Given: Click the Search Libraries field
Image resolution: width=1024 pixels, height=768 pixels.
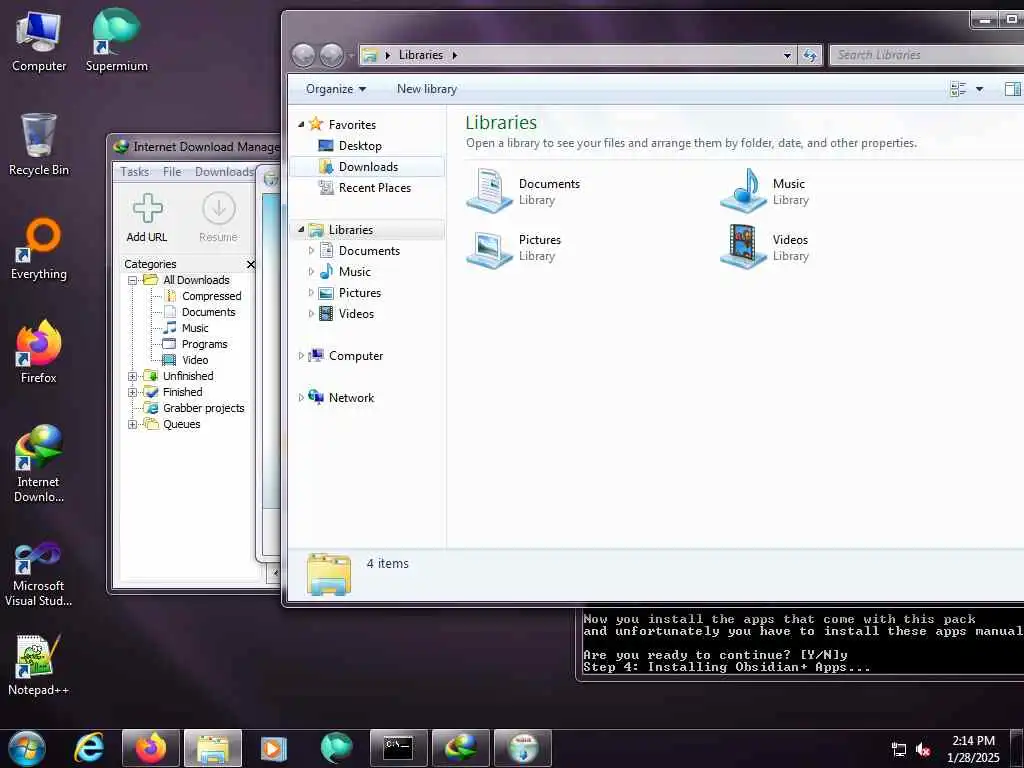Looking at the screenshot, I should [x=927, y=56].
